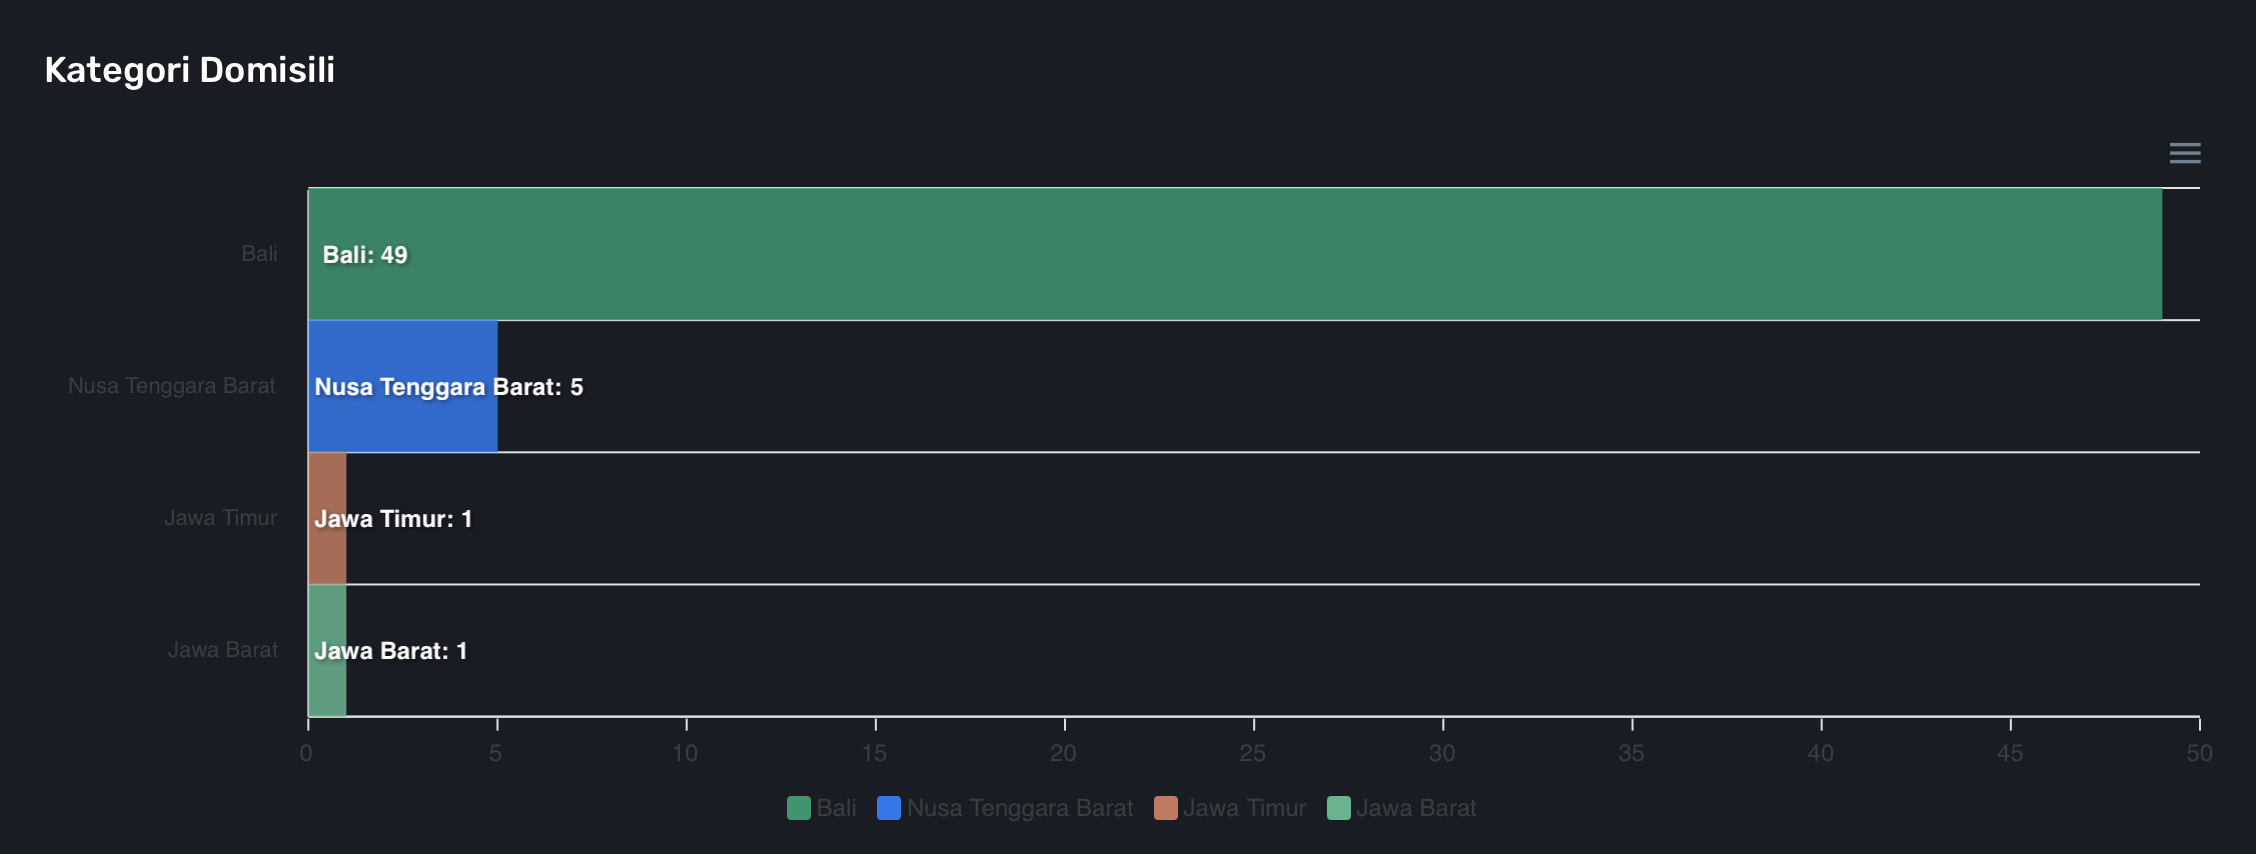
Task: Toggle Jawa Barat series via legend text
Action: 1415,808
